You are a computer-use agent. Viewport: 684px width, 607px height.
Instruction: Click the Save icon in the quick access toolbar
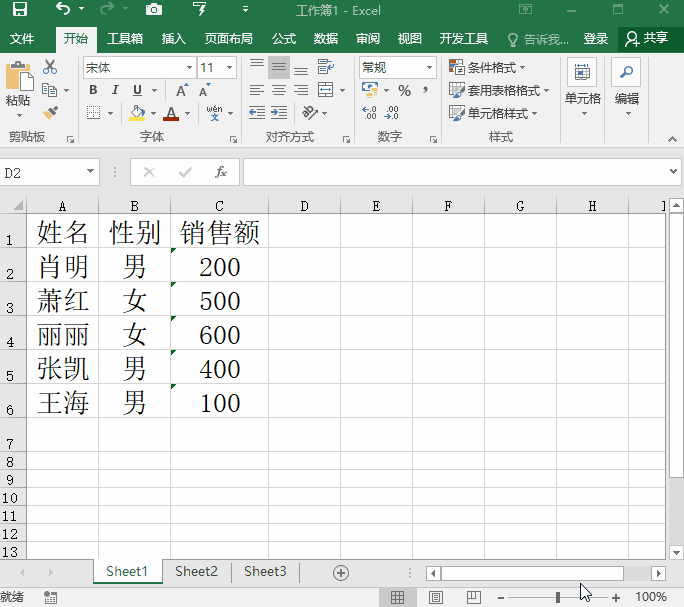(x=20, y=9)
